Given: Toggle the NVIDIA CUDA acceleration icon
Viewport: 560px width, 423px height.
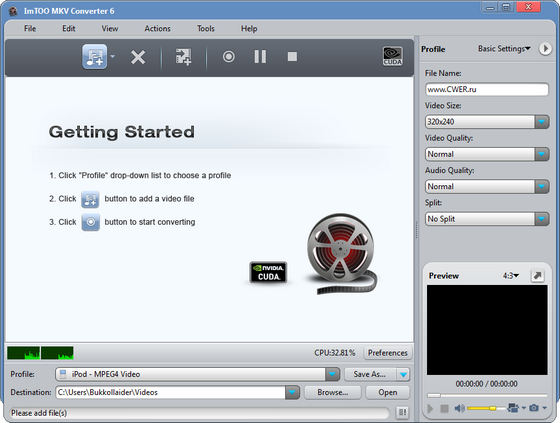Looking at the screenshot, I should pyautogui.click(x=393, y=56).
